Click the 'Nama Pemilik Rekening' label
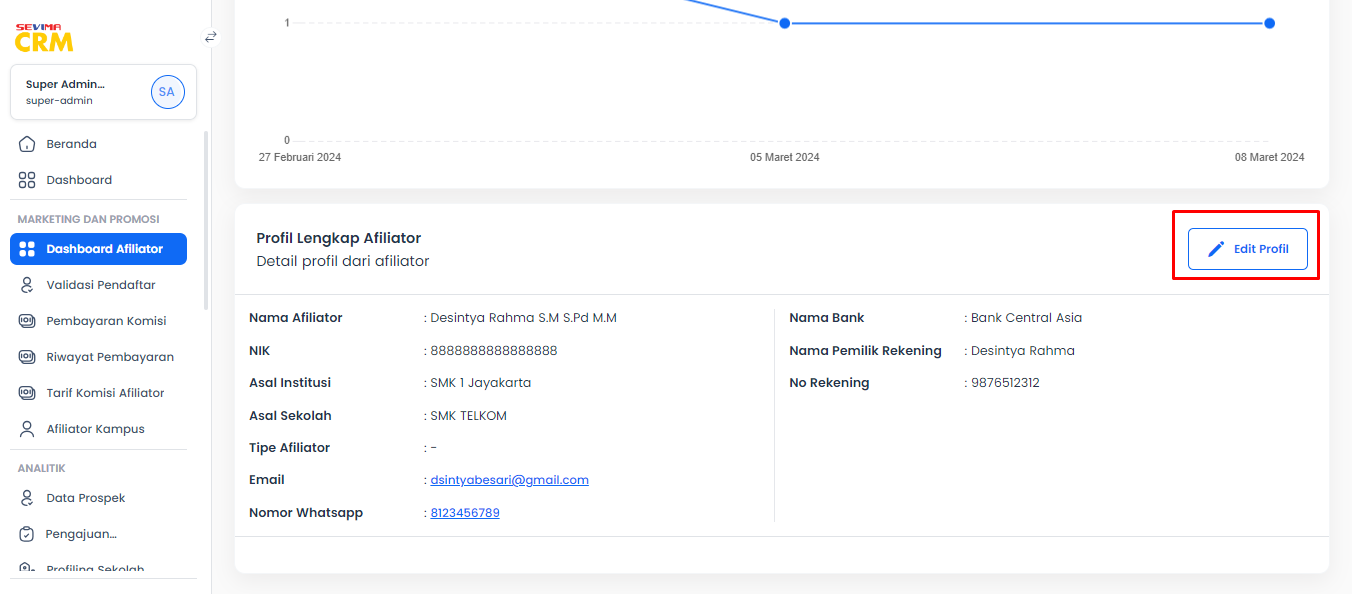The image size is (1354, 594). pos(866,351)
